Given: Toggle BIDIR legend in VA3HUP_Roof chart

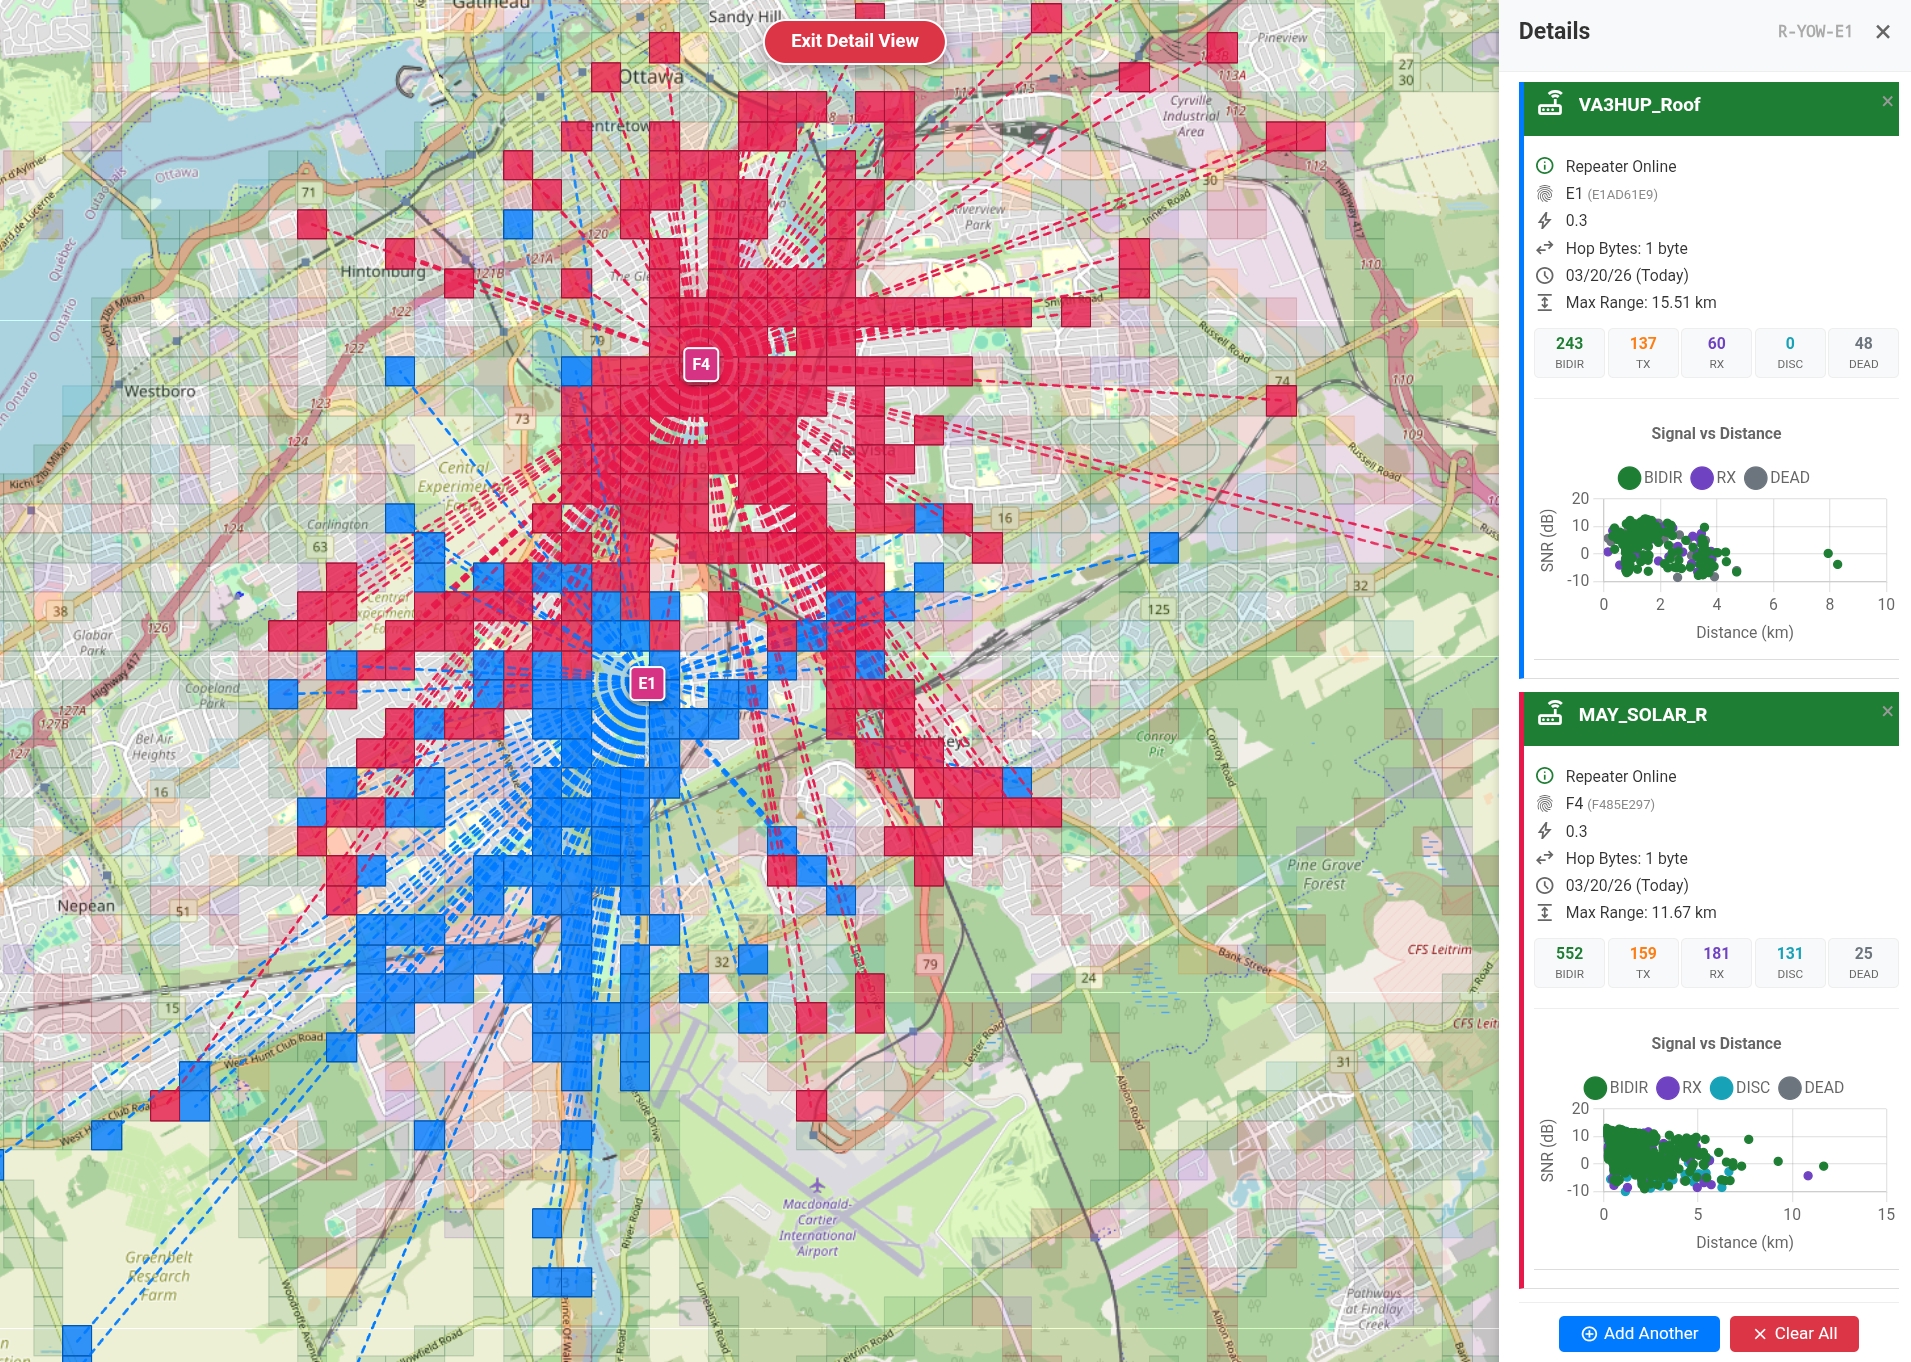Looking at the screenshot, I should coord(1650,478).
